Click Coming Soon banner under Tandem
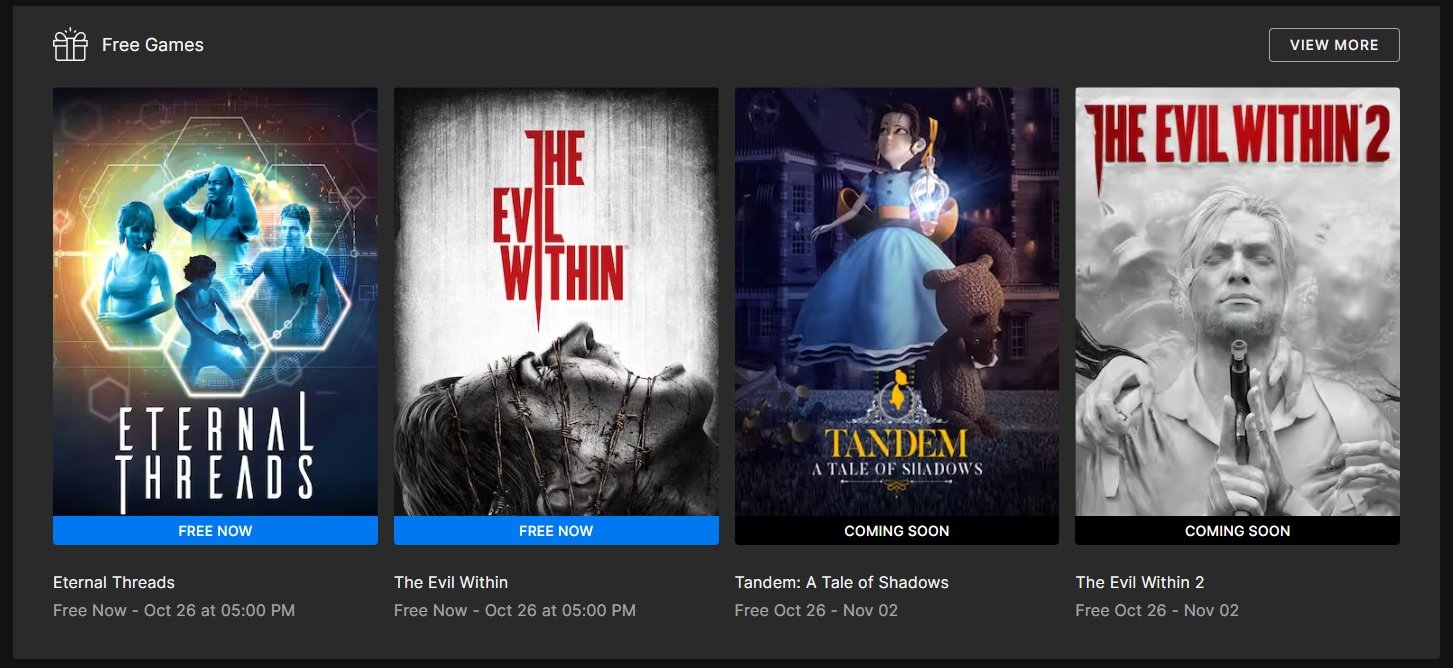 click(897, 531)
